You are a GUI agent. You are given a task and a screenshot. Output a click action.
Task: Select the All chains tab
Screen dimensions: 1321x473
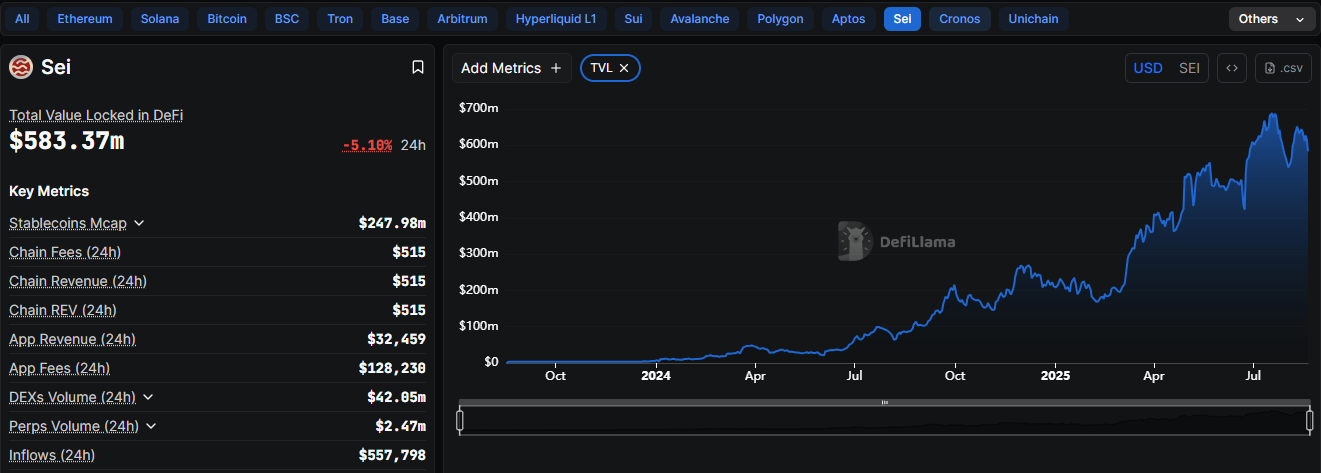[x=22, y=19]
